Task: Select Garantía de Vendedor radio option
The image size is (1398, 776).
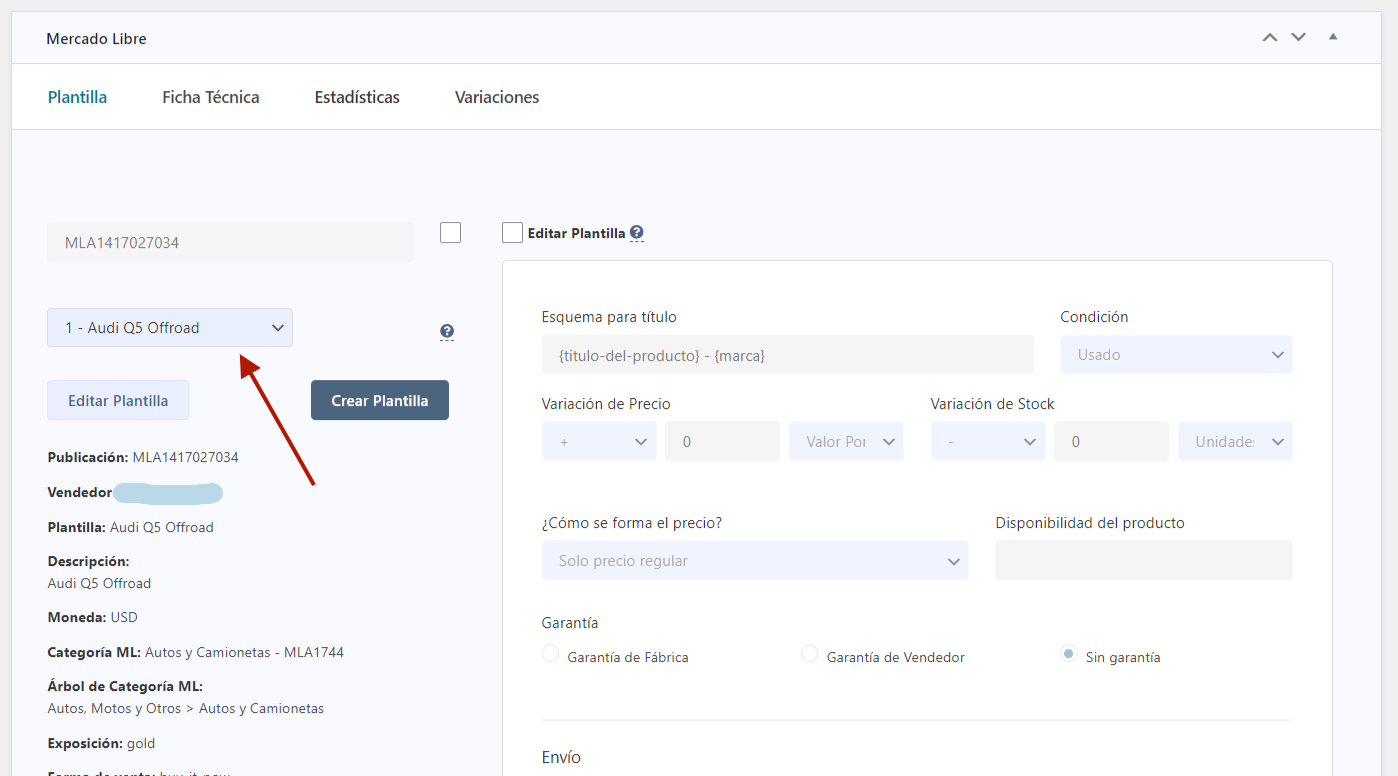Action: pyautogui.click(x=810, y=654)
